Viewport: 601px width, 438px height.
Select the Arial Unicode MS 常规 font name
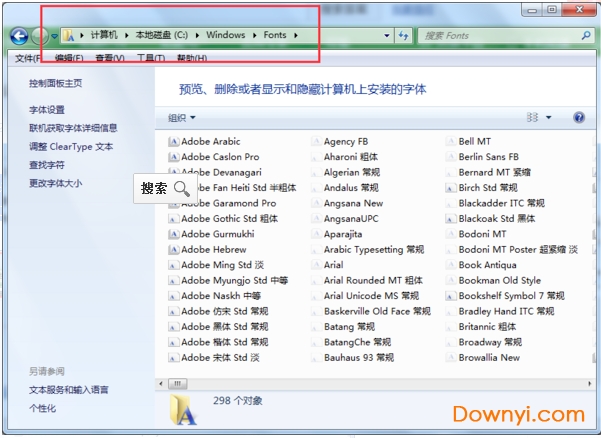click(x=371, y=296)
